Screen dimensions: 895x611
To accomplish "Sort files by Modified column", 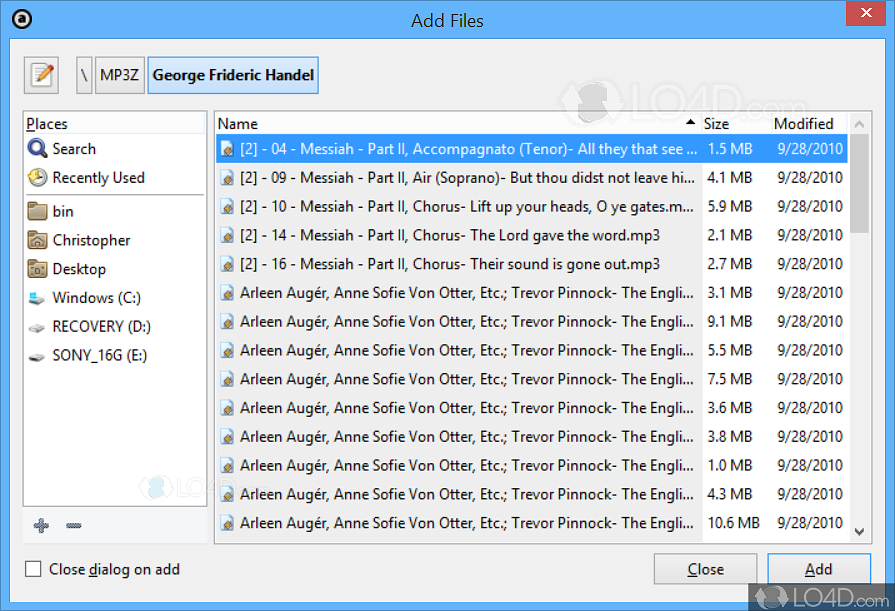I will pos(805,124).
